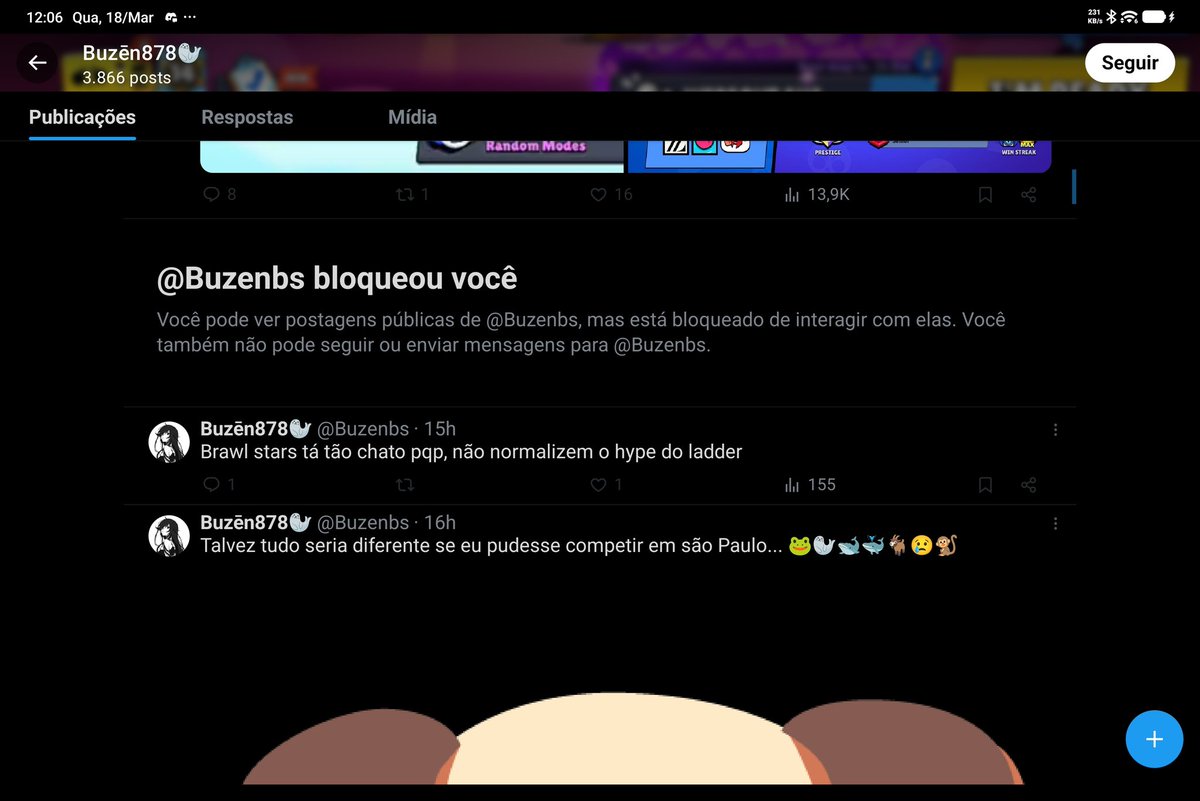1200x801 pixels.
Task: Reply icon with 8 comments on image post
Action: pos(211,195)
